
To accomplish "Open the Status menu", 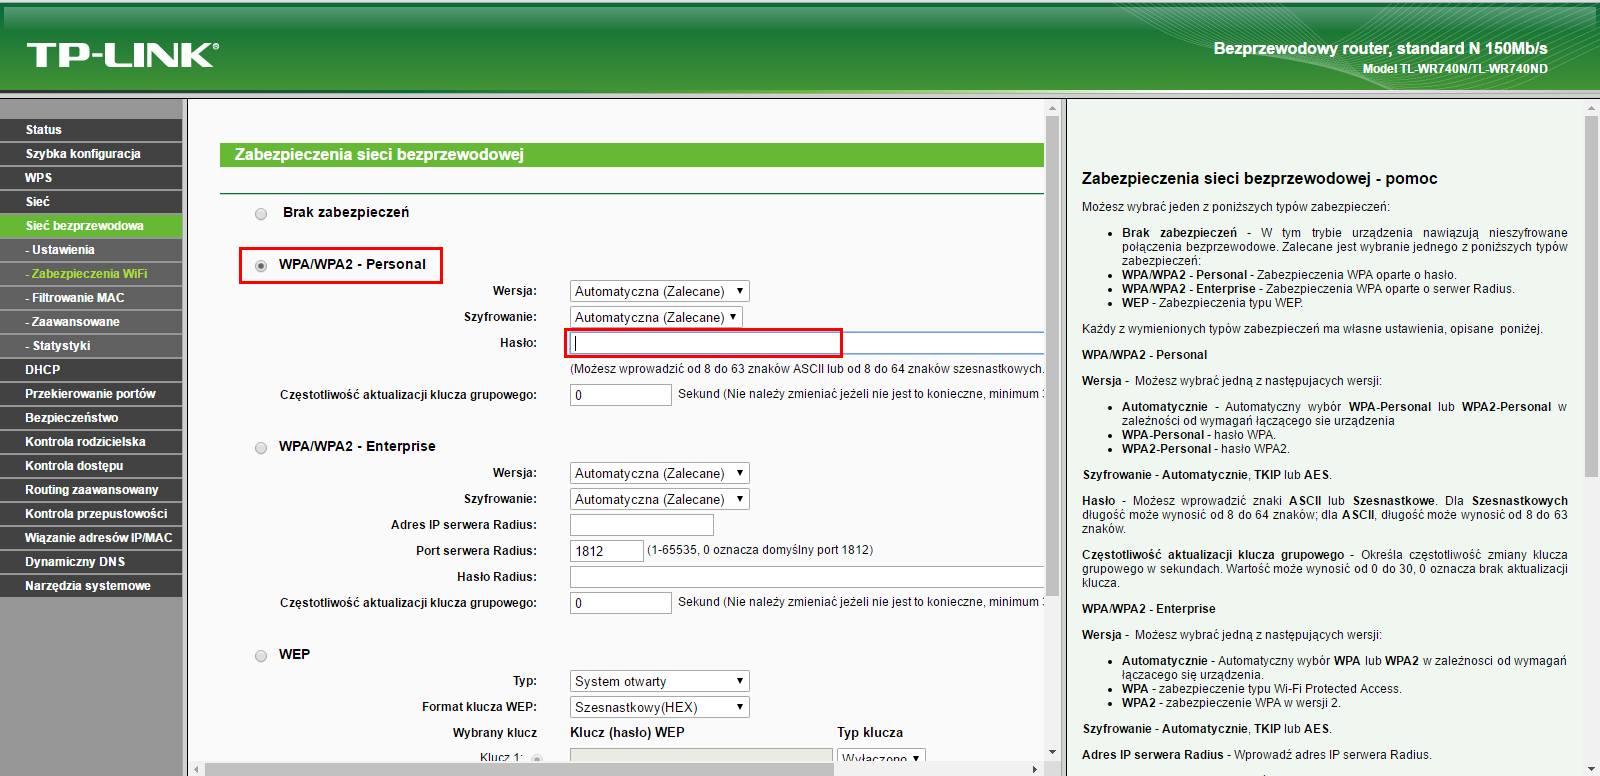I will (91, 130).
